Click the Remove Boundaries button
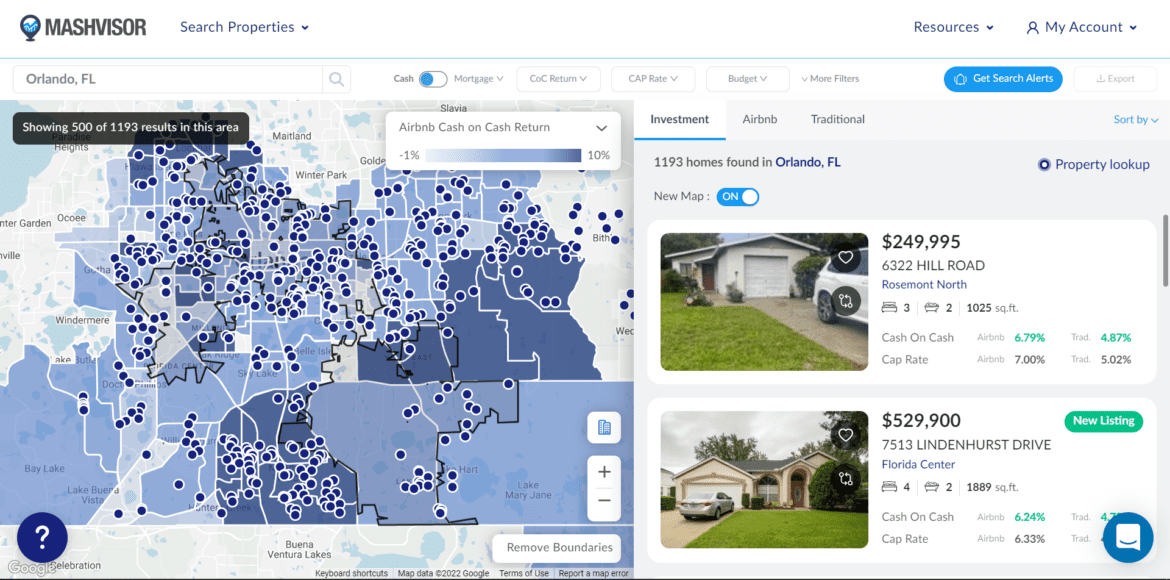Viewport: 1170px width, 580px height. (556, 548)
